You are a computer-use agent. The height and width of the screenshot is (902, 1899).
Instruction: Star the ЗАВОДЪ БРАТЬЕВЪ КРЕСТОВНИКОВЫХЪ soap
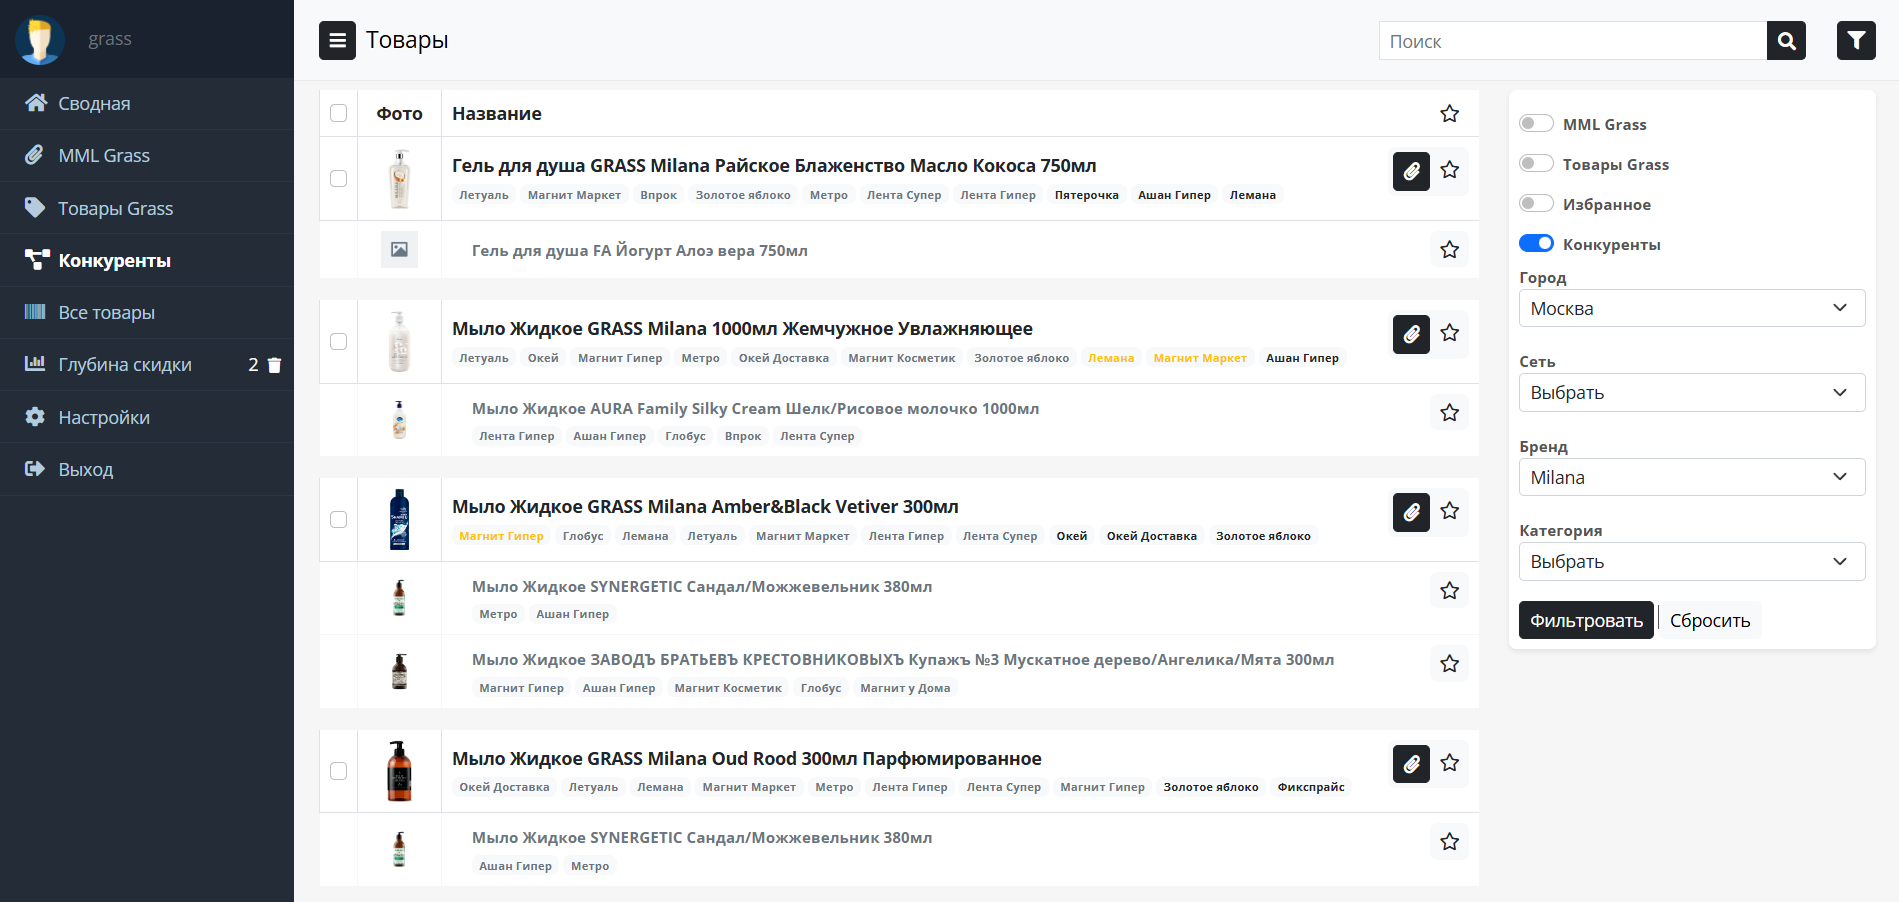coord(1449,663)
